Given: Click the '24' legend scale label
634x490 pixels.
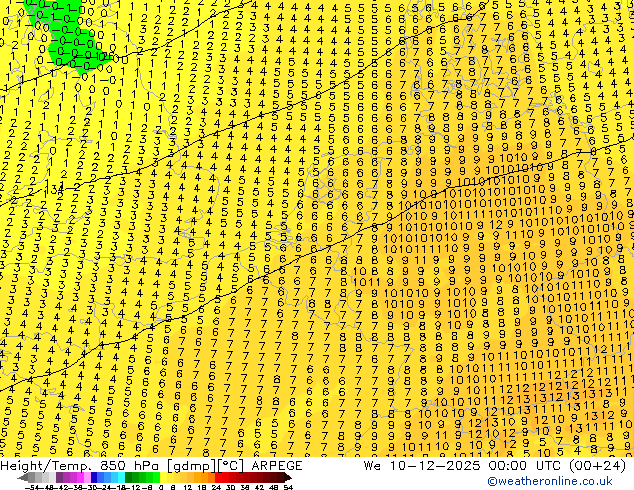Looking at the screenshot, I should coord(216,487).
